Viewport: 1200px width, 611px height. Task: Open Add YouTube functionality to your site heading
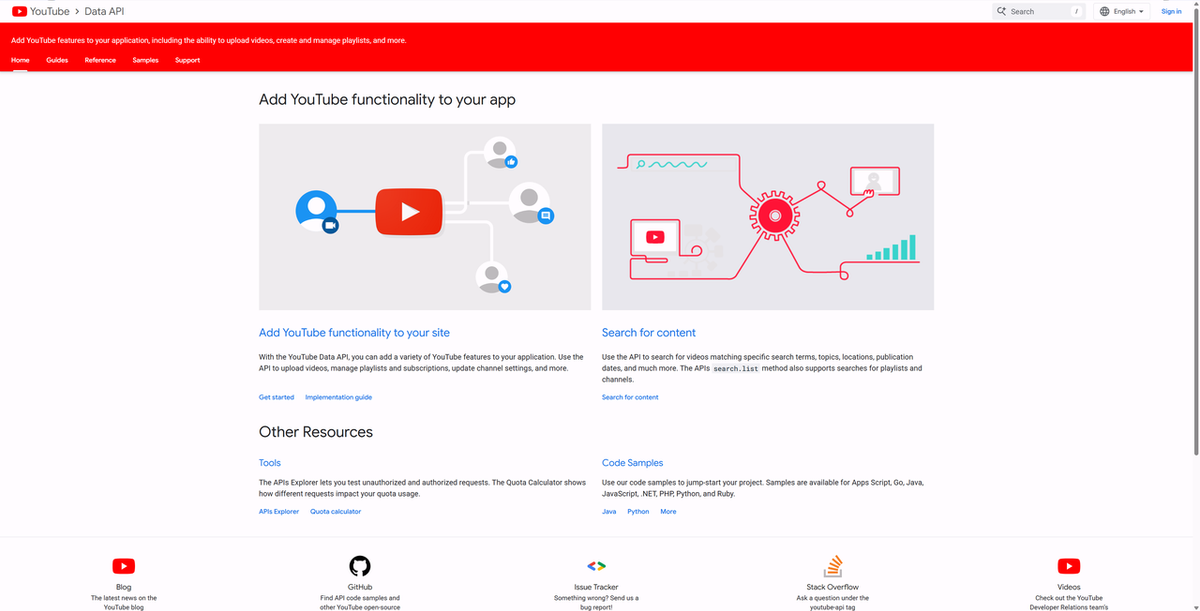coord(354,333)
